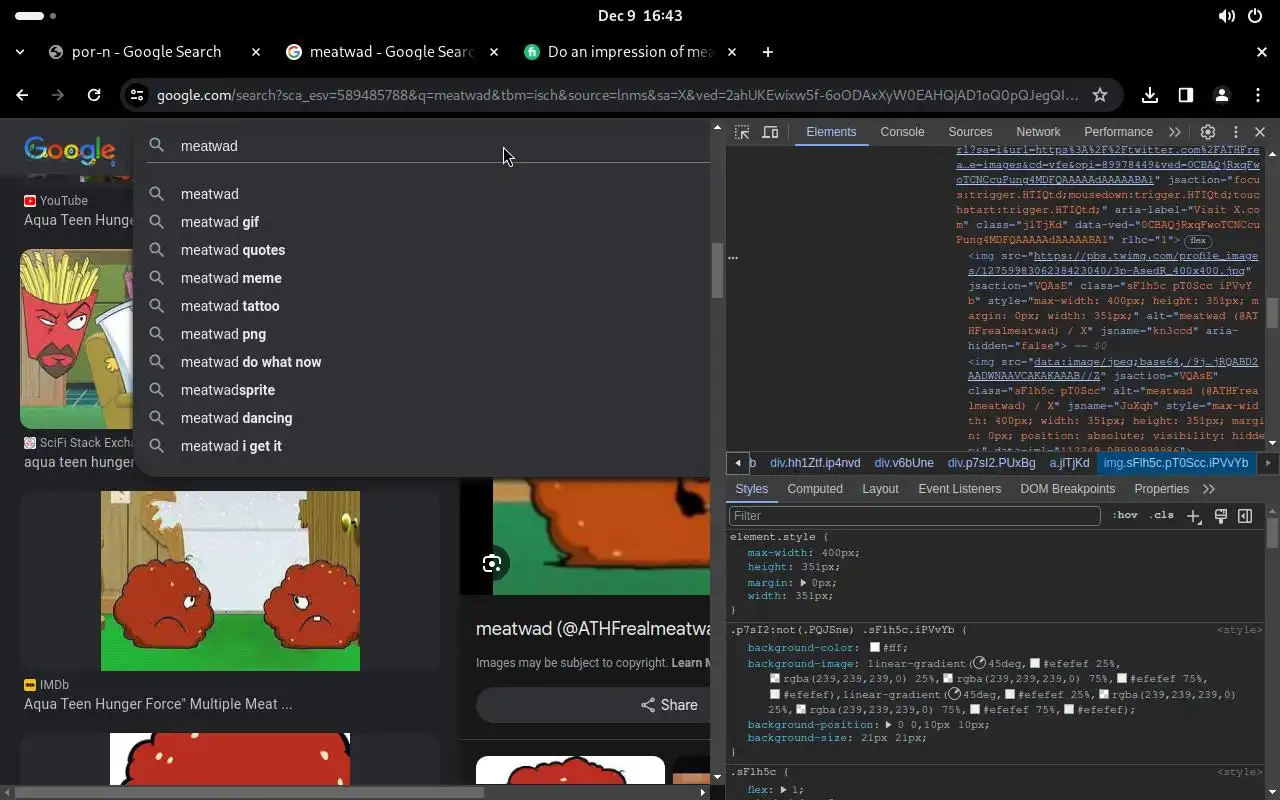Click the site information icon in address bar
Viewport: 1280px width, 800px height.
tap(137, 95)
